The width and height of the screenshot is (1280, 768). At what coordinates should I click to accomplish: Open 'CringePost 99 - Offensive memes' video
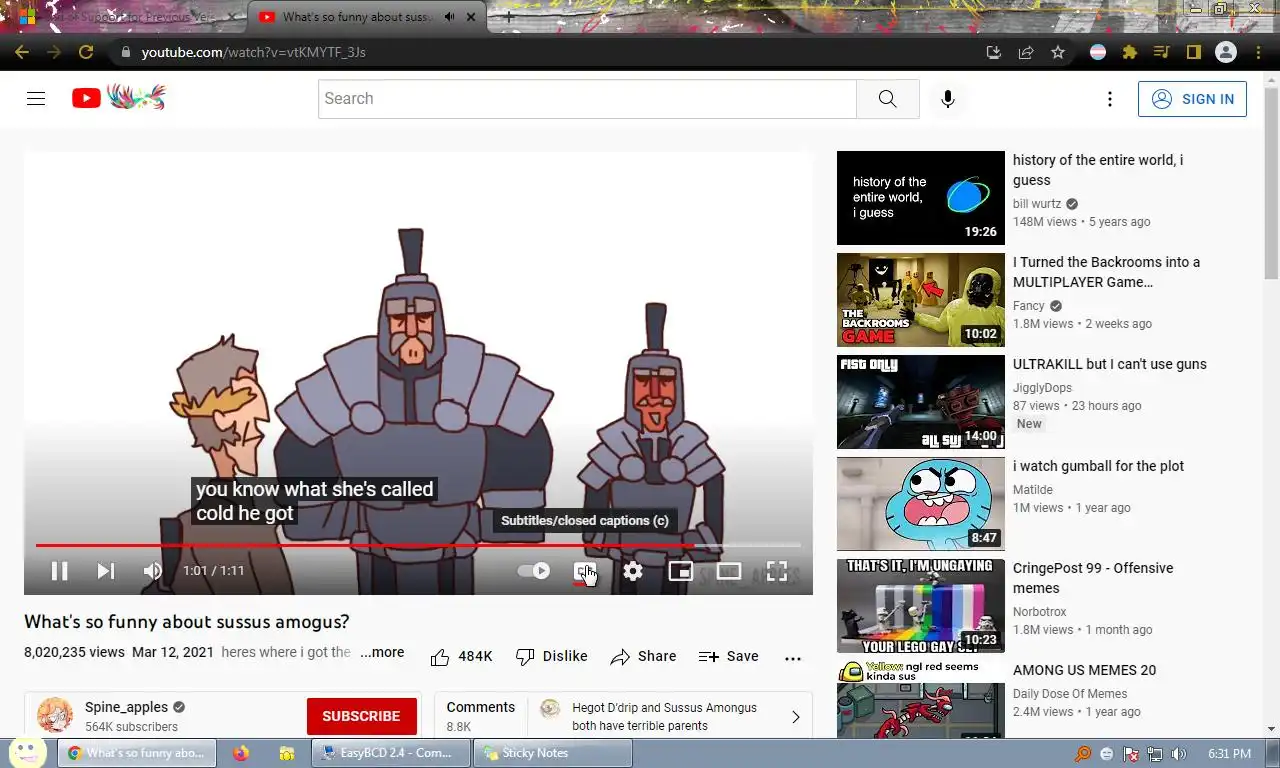(x=1092, y=578)
